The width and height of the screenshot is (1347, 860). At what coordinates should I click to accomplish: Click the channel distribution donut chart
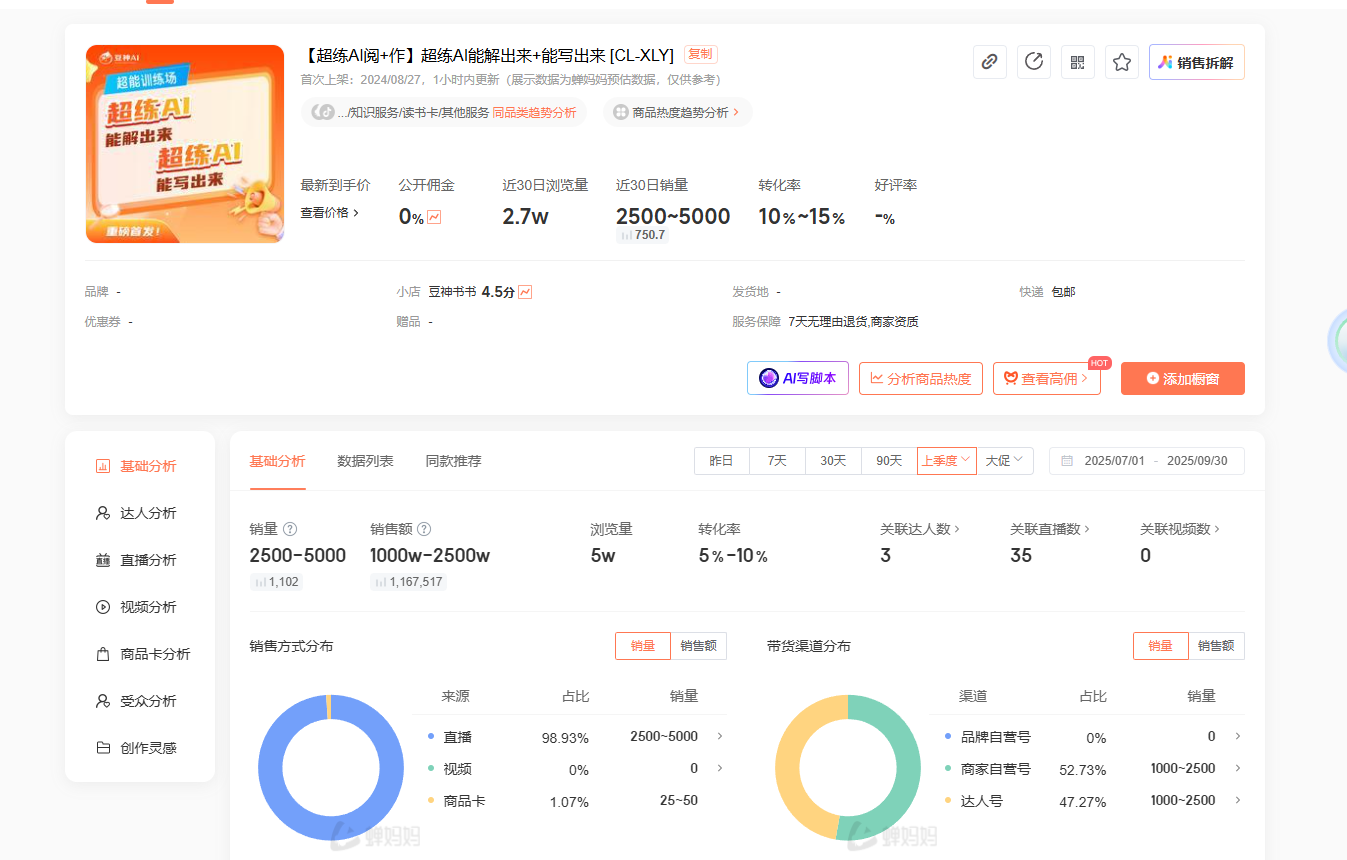848,767
